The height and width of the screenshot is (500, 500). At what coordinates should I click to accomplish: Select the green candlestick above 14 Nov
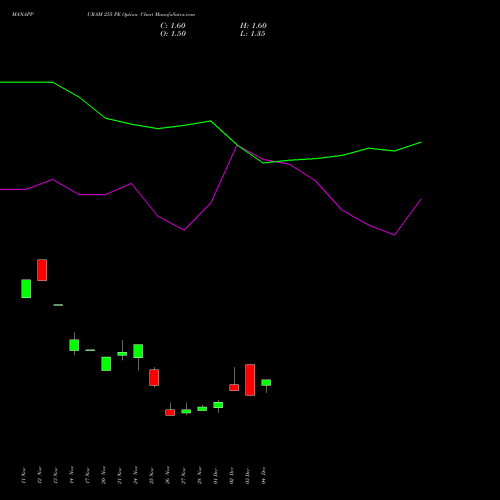coord(74,345)
